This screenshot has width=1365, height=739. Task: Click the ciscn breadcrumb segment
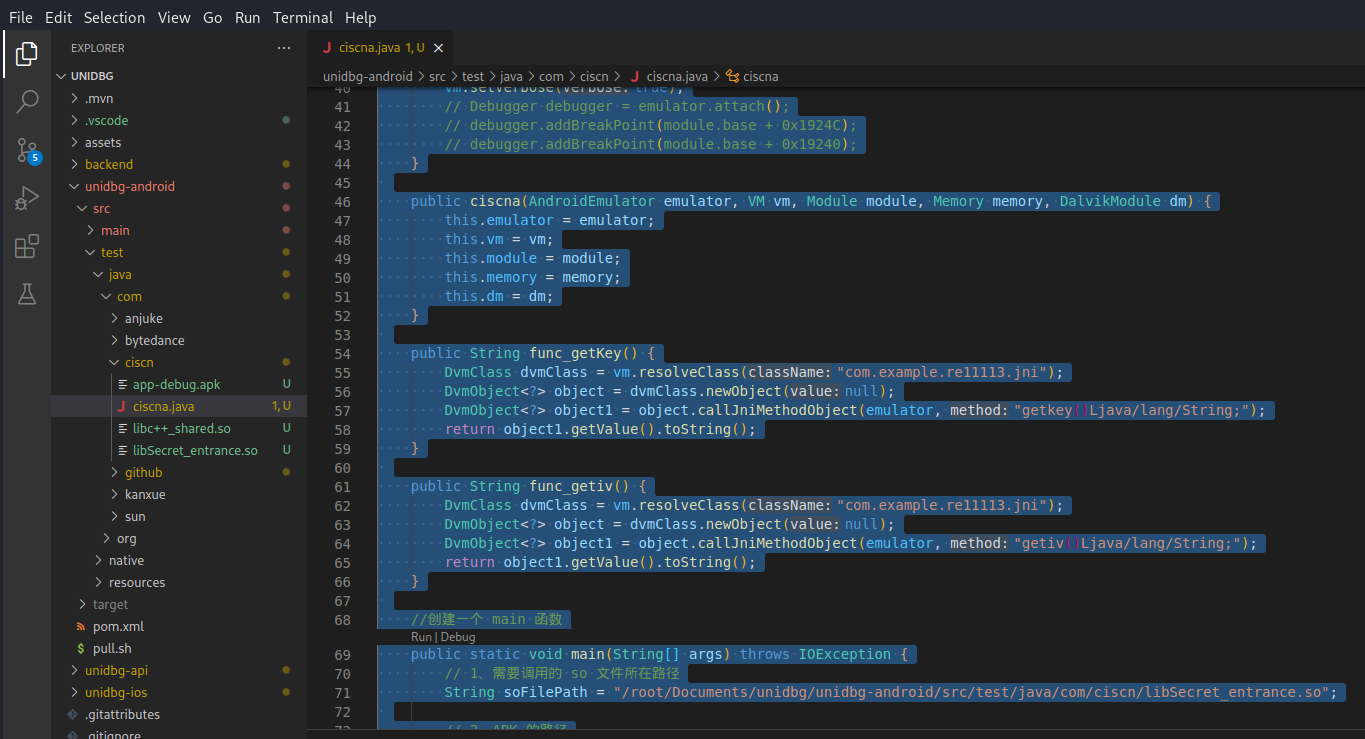[x=594, y=76]
